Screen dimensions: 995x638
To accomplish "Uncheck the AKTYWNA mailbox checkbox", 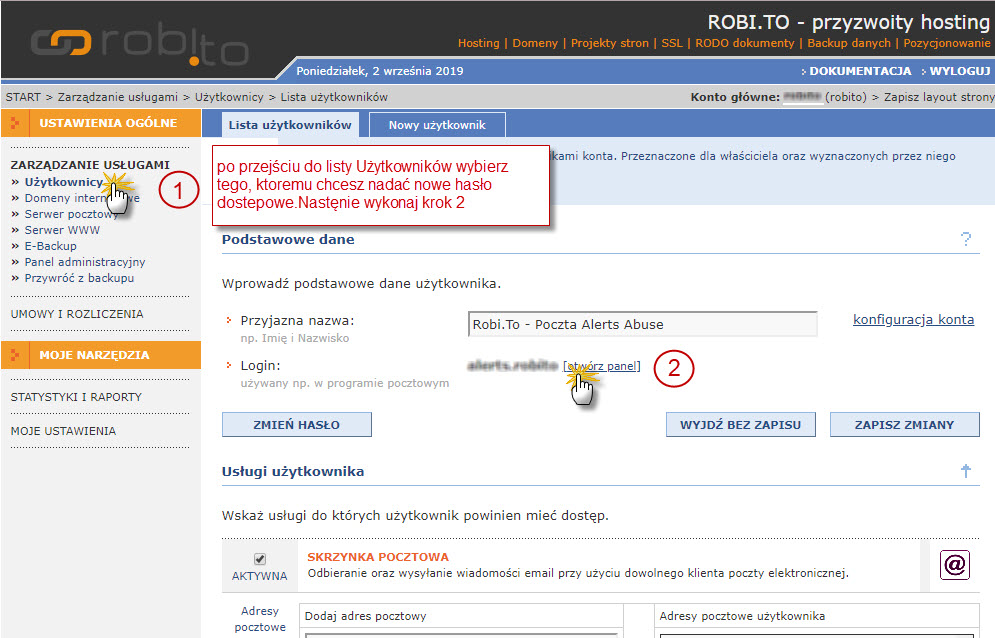I will [260, 559].
